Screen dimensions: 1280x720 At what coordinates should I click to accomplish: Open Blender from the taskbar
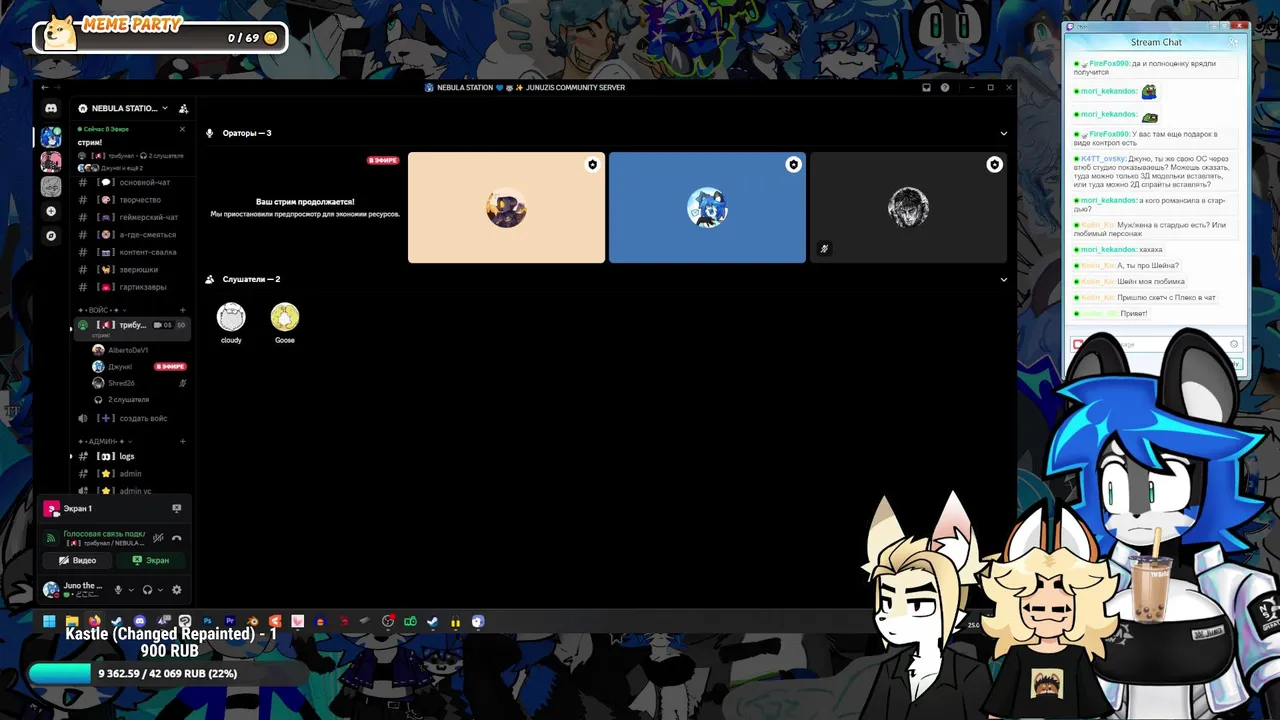(x=252, y=621)
